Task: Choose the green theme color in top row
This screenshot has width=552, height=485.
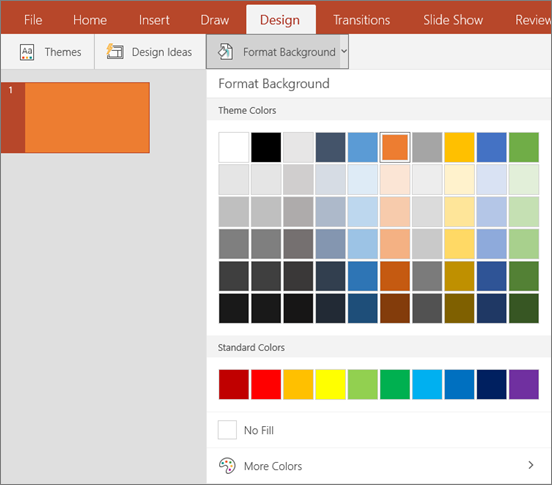Action: (523, 147)
